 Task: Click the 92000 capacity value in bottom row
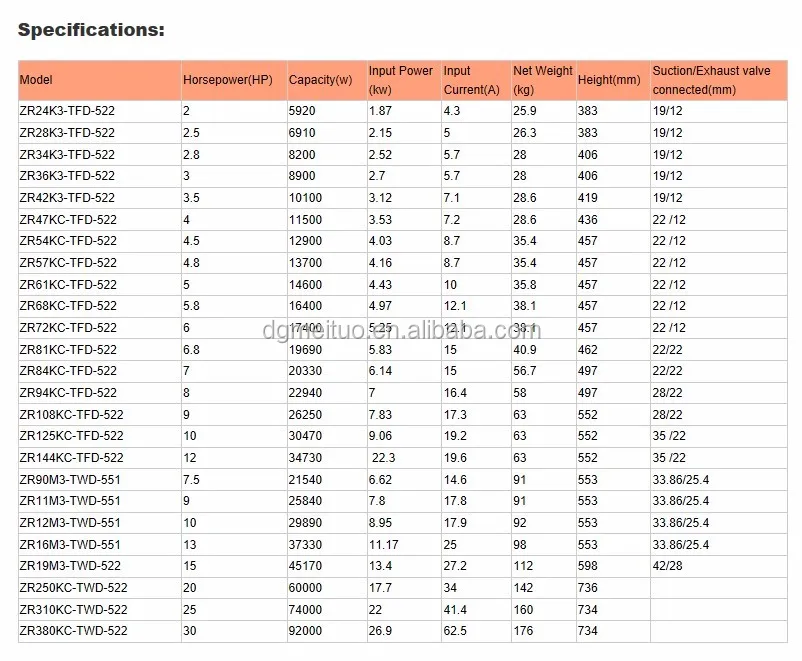(303, 631)
